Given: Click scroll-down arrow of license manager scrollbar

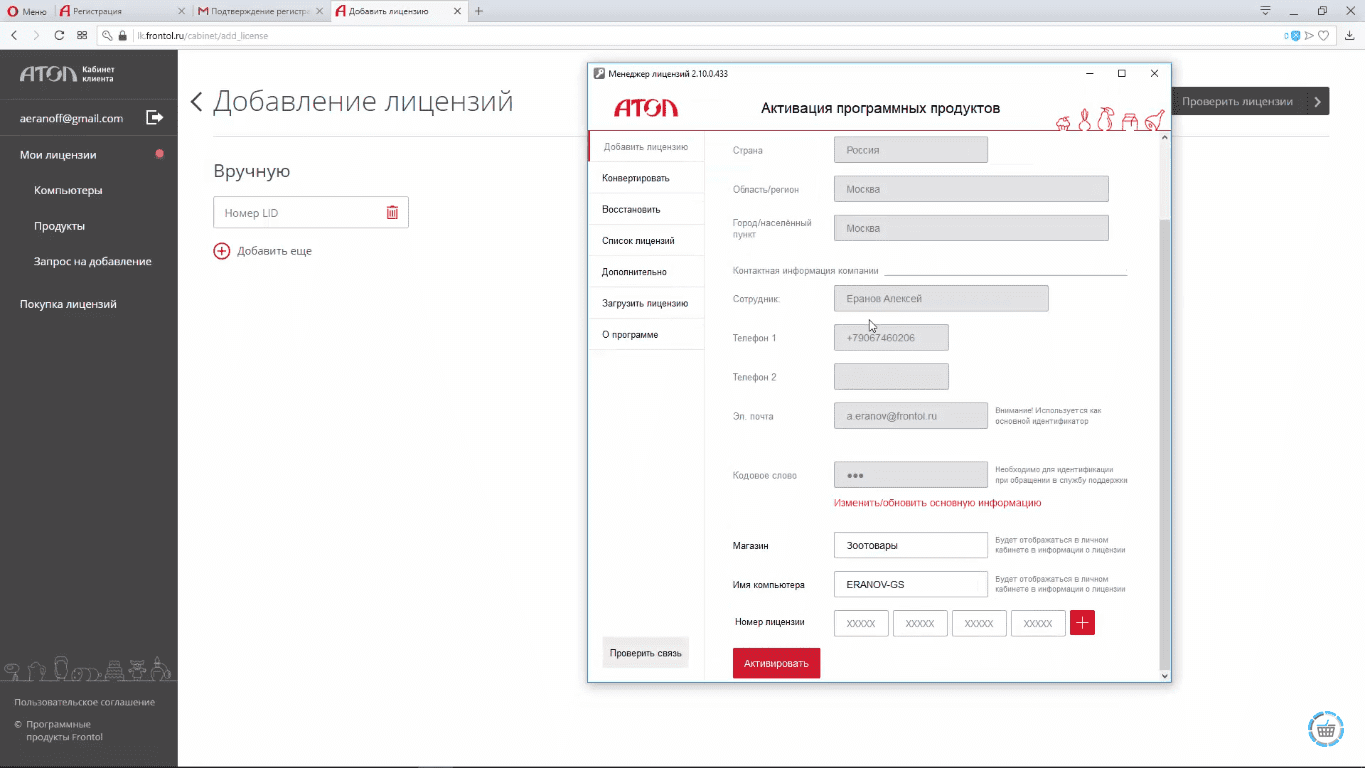Looking at the screenshot, I should click(x=1164, y=676).
